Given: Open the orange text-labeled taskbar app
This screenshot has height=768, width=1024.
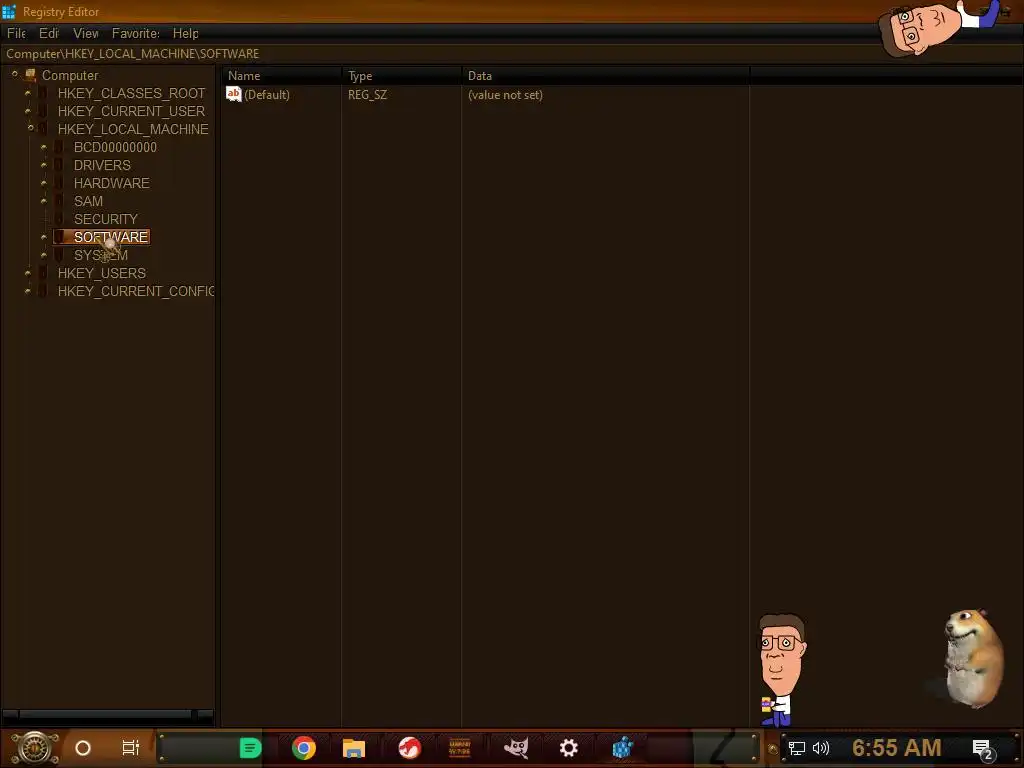Looking at the screenshot, I should [460, 748].
